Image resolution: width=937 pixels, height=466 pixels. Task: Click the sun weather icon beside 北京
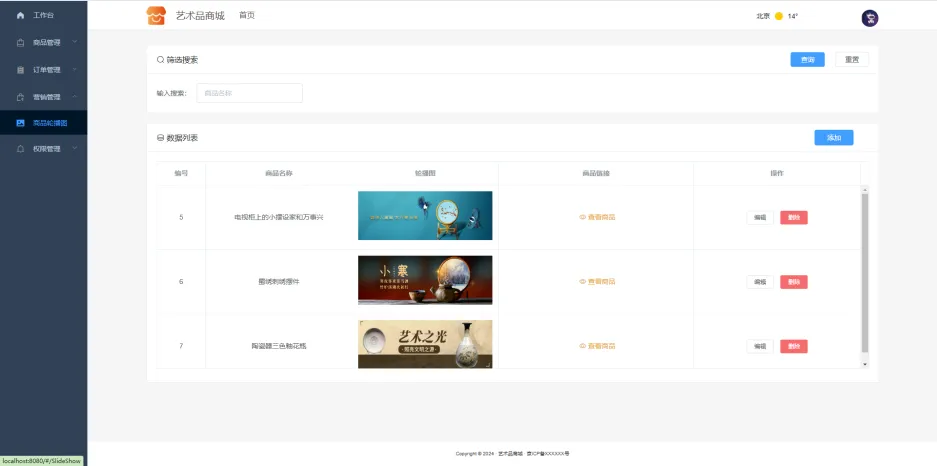pyautogui.click(x=779, y=16)
